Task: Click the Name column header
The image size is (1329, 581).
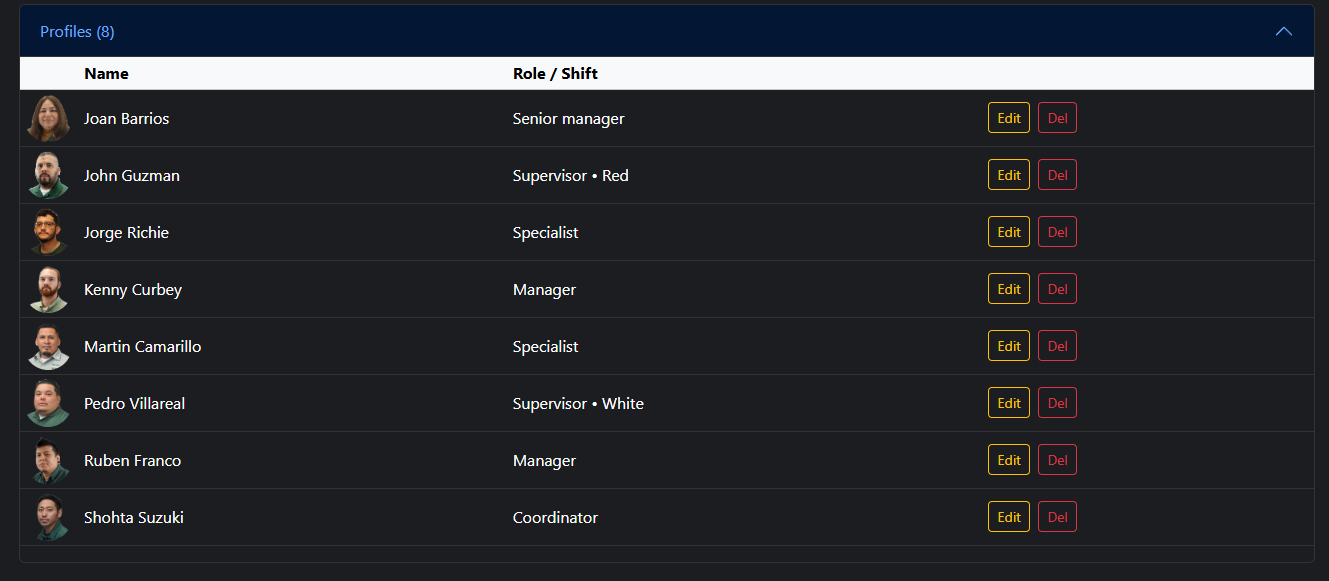Action: (106, 74)
